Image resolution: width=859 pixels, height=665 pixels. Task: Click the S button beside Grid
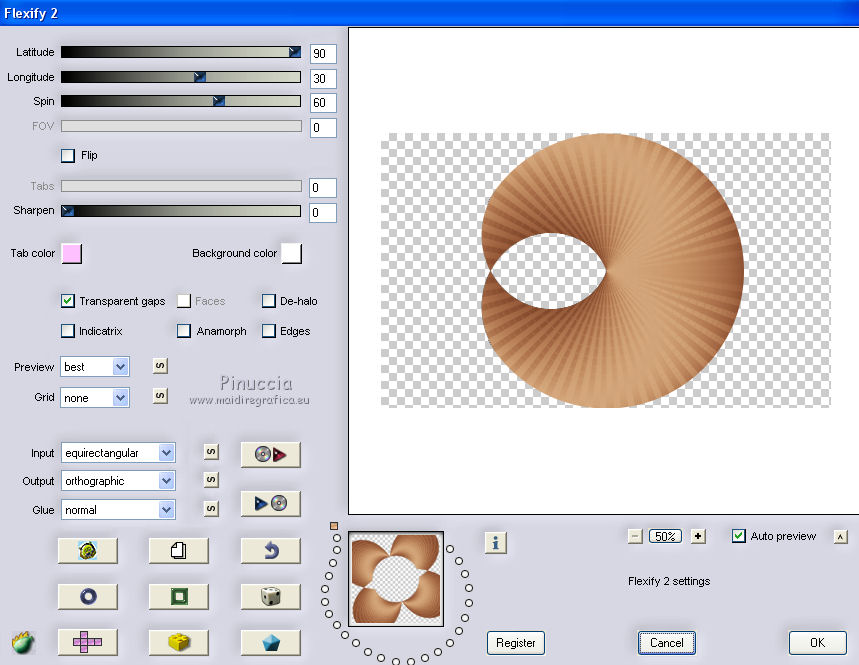coord(160,395)
